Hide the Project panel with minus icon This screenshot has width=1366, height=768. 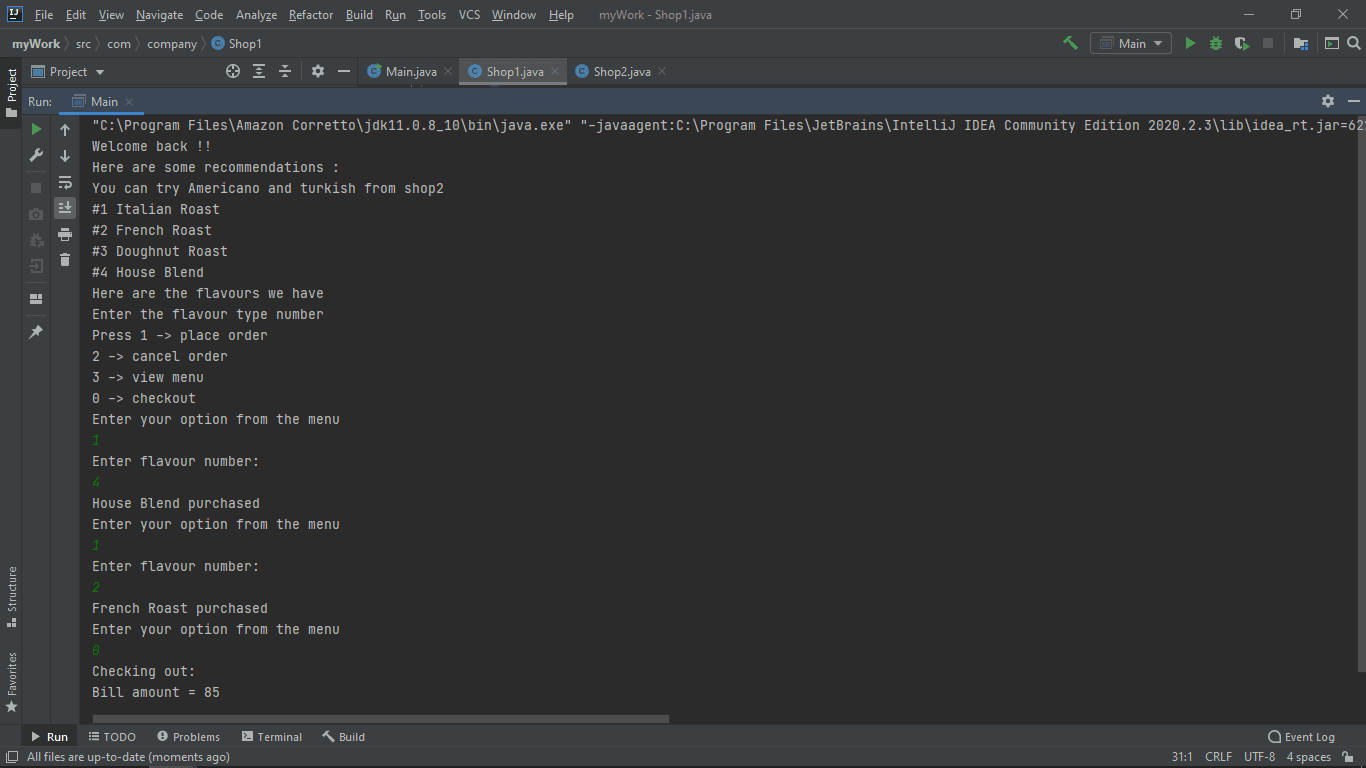344,71
